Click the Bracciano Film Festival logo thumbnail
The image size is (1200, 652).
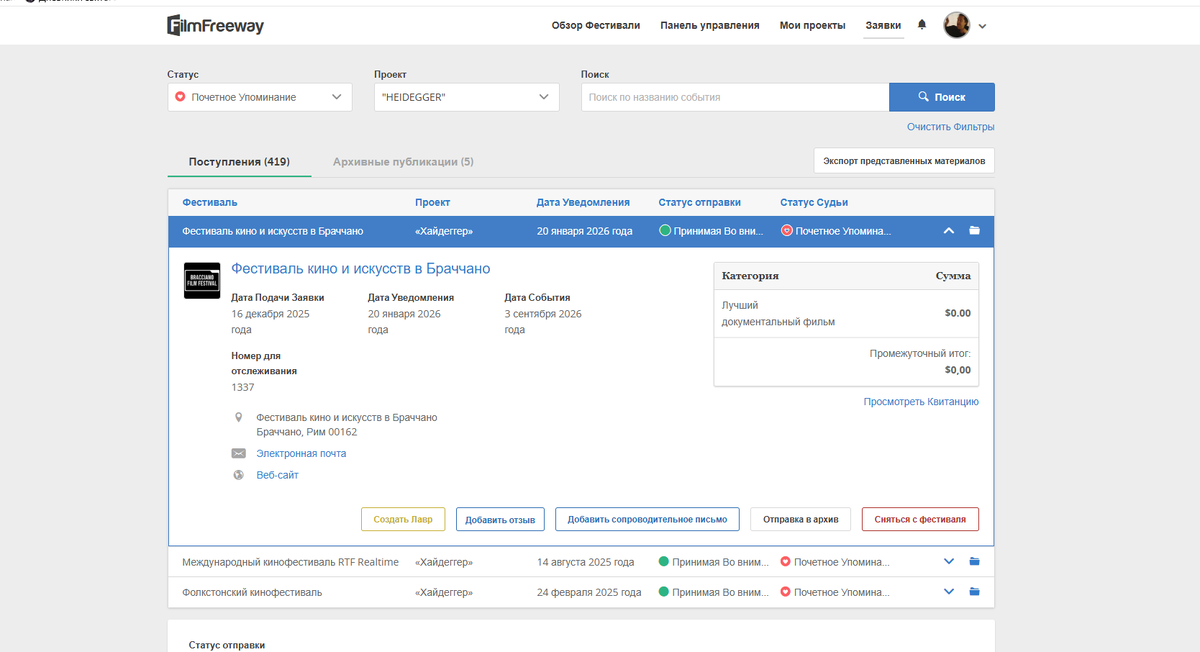pyautogui.click(x=202, y=281)
